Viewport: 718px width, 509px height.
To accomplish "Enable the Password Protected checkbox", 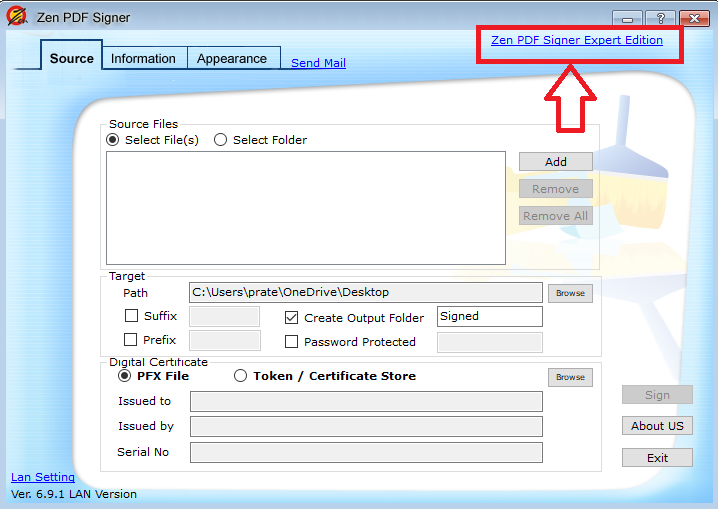I will pyautogui.click(x=291, y=341).
